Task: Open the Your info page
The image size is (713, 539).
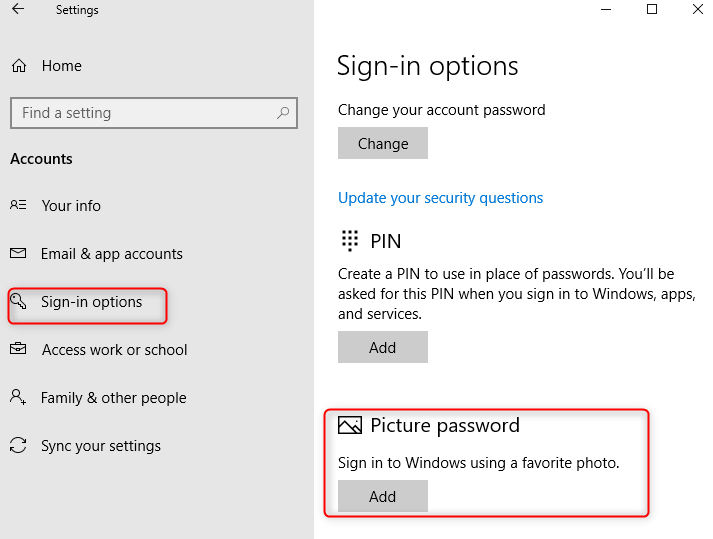Action: [71, 206]
